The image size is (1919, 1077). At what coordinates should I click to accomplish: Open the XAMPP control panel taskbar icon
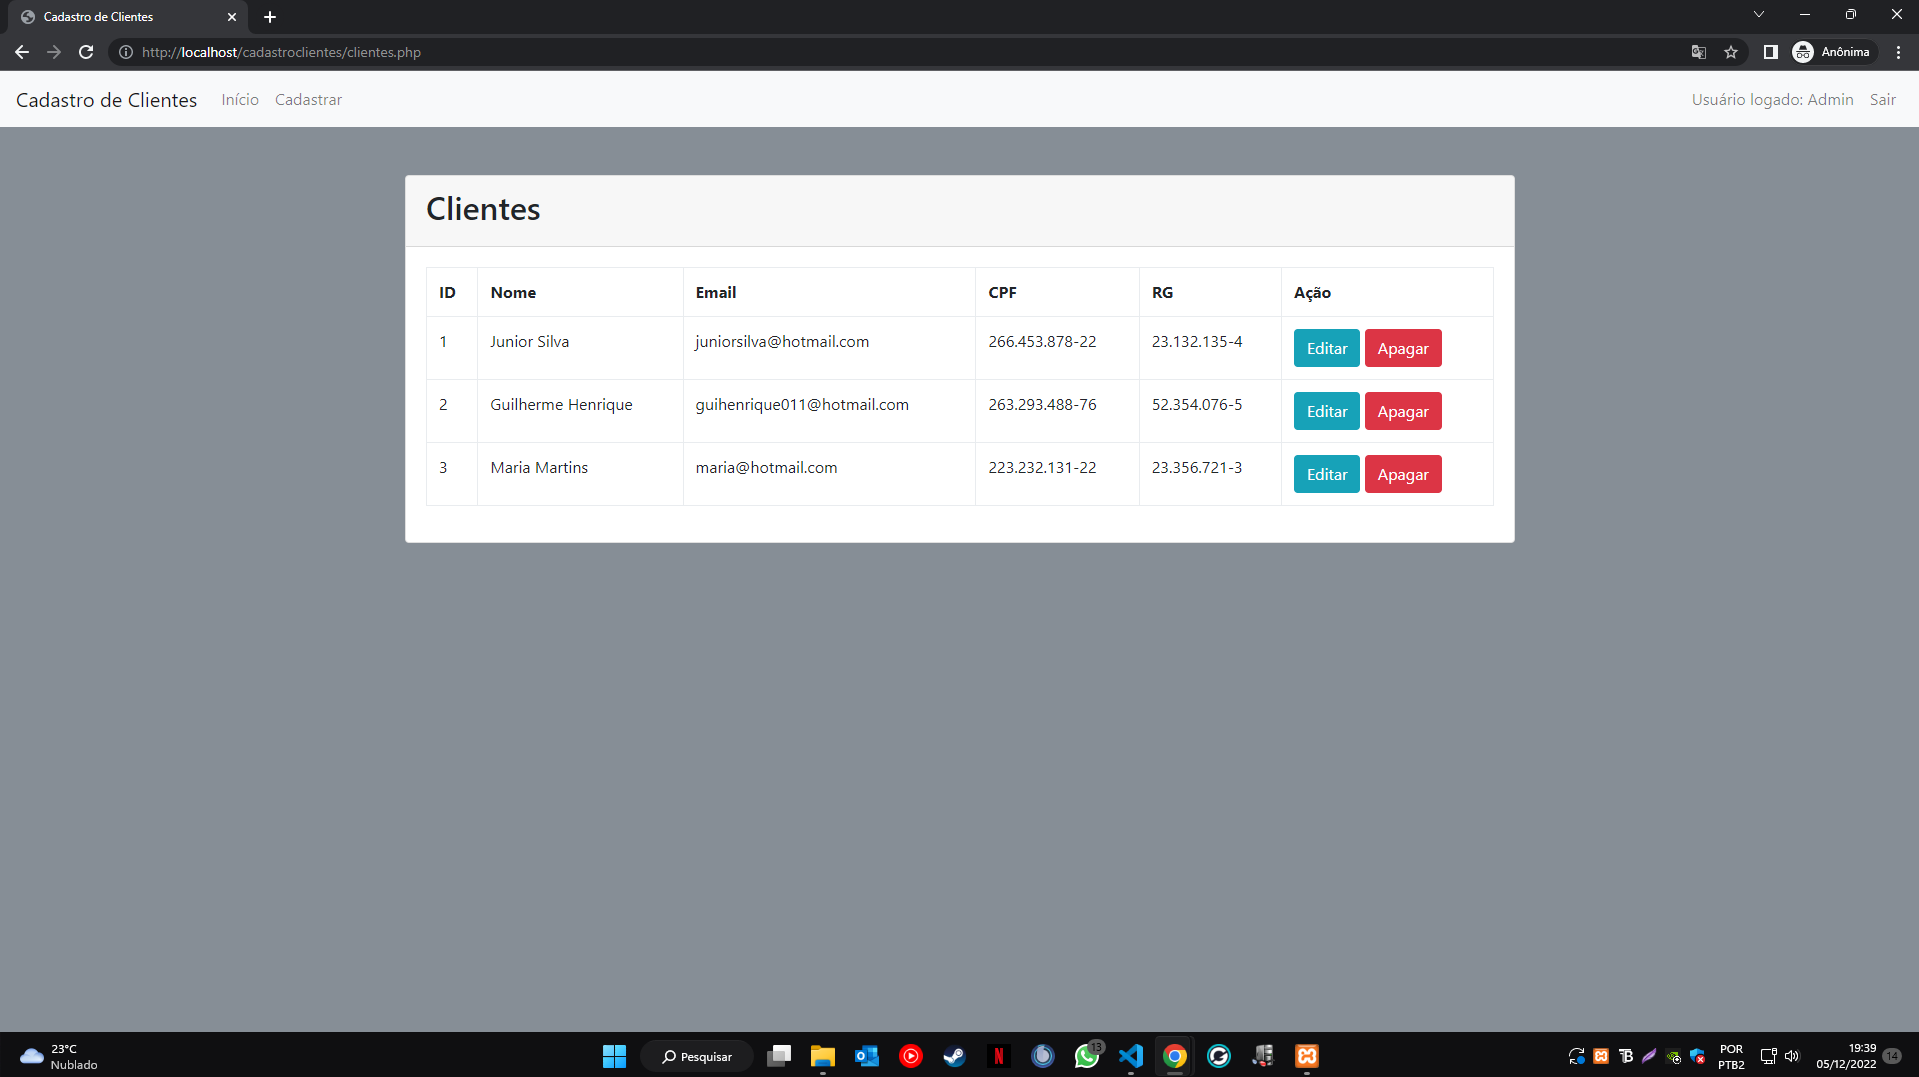point(1307,1056)
